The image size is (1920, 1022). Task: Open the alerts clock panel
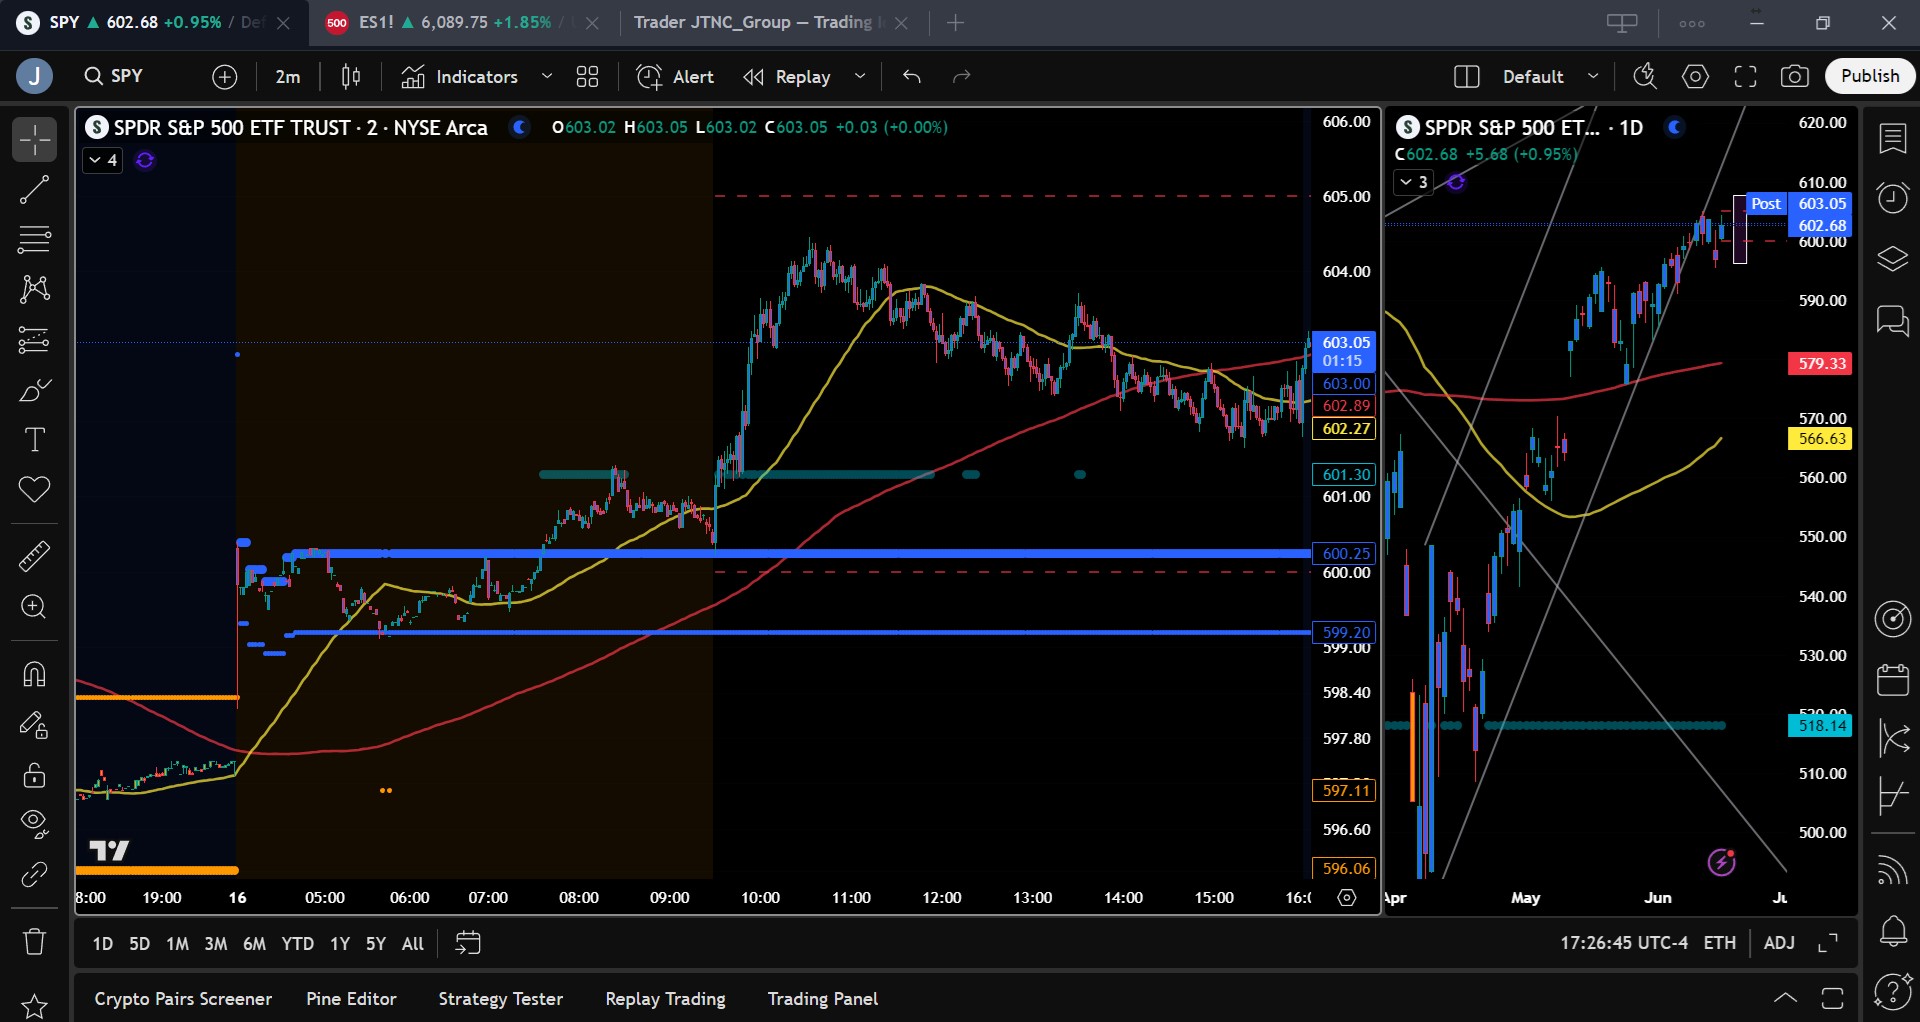point(1893,197)
